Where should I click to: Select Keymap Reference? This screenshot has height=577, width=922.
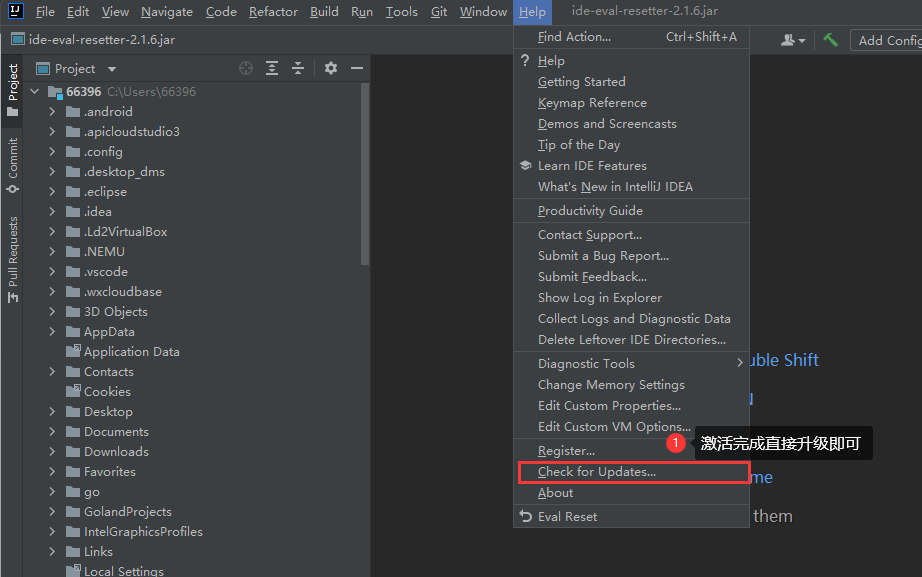[x=632, y=103]
